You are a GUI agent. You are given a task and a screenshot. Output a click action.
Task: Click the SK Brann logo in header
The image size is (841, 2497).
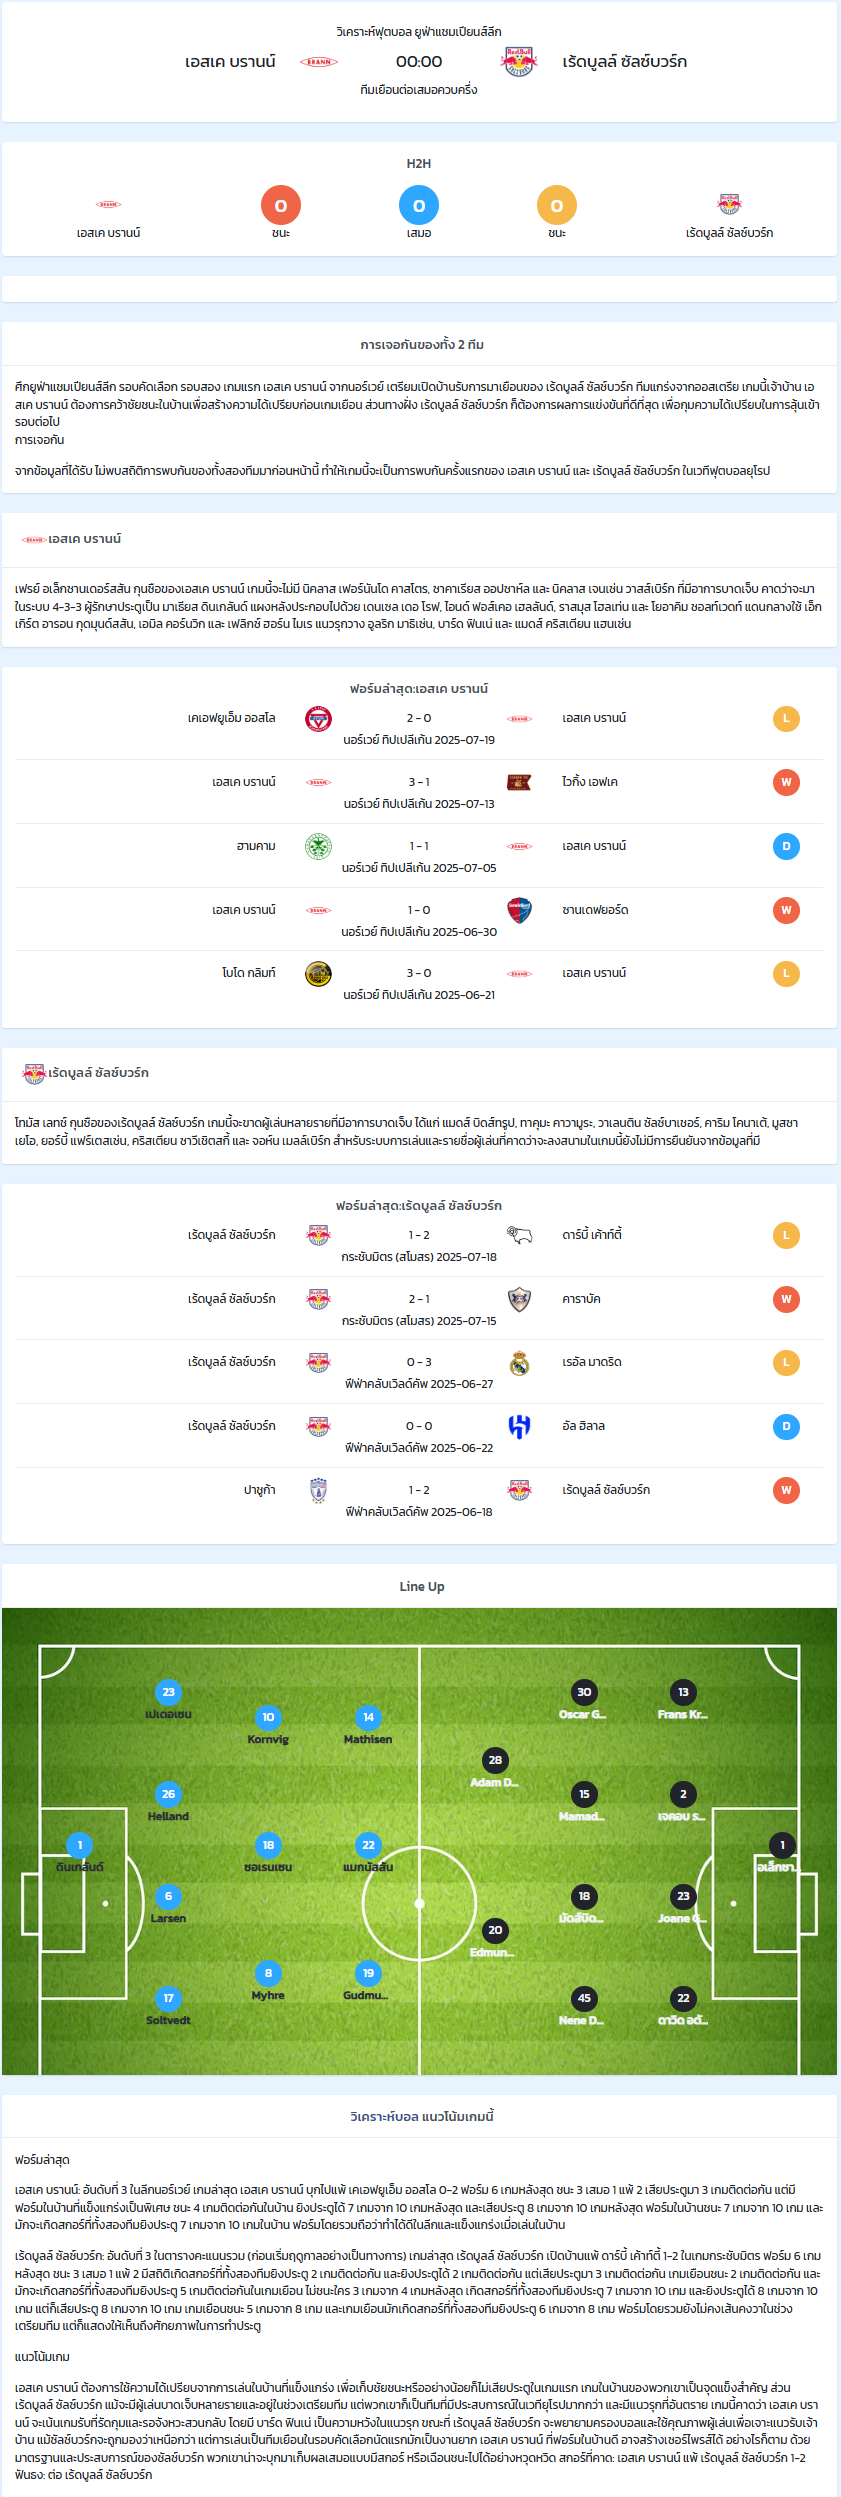(319, 62)
